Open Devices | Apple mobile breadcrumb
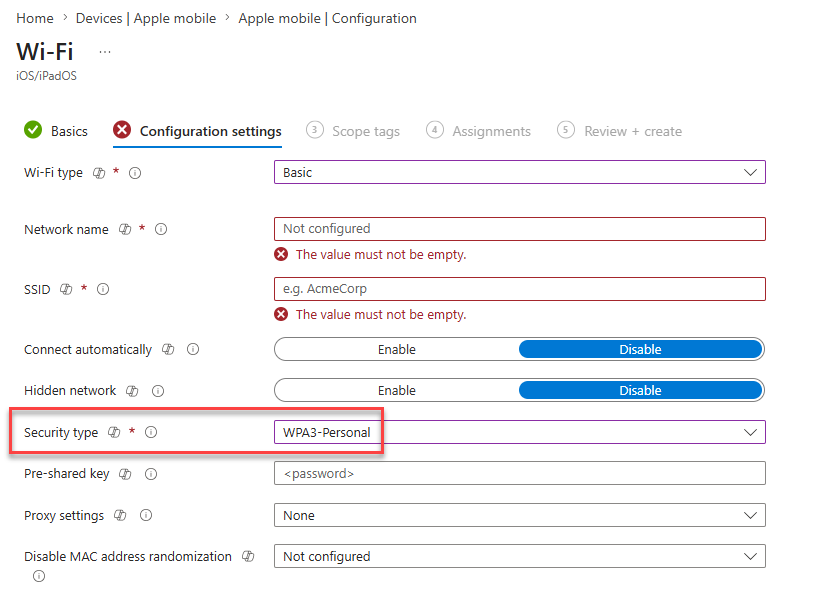The width and height of the screenshot is (836, 593). [x=146, y=18]
